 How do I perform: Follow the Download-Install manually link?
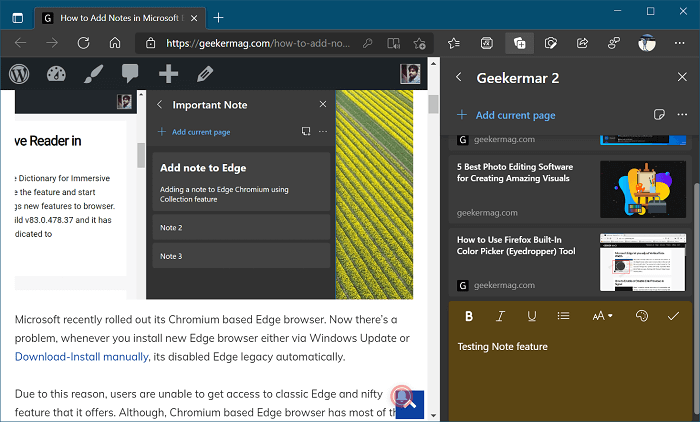pyautogui.click(x=81, y=357)
